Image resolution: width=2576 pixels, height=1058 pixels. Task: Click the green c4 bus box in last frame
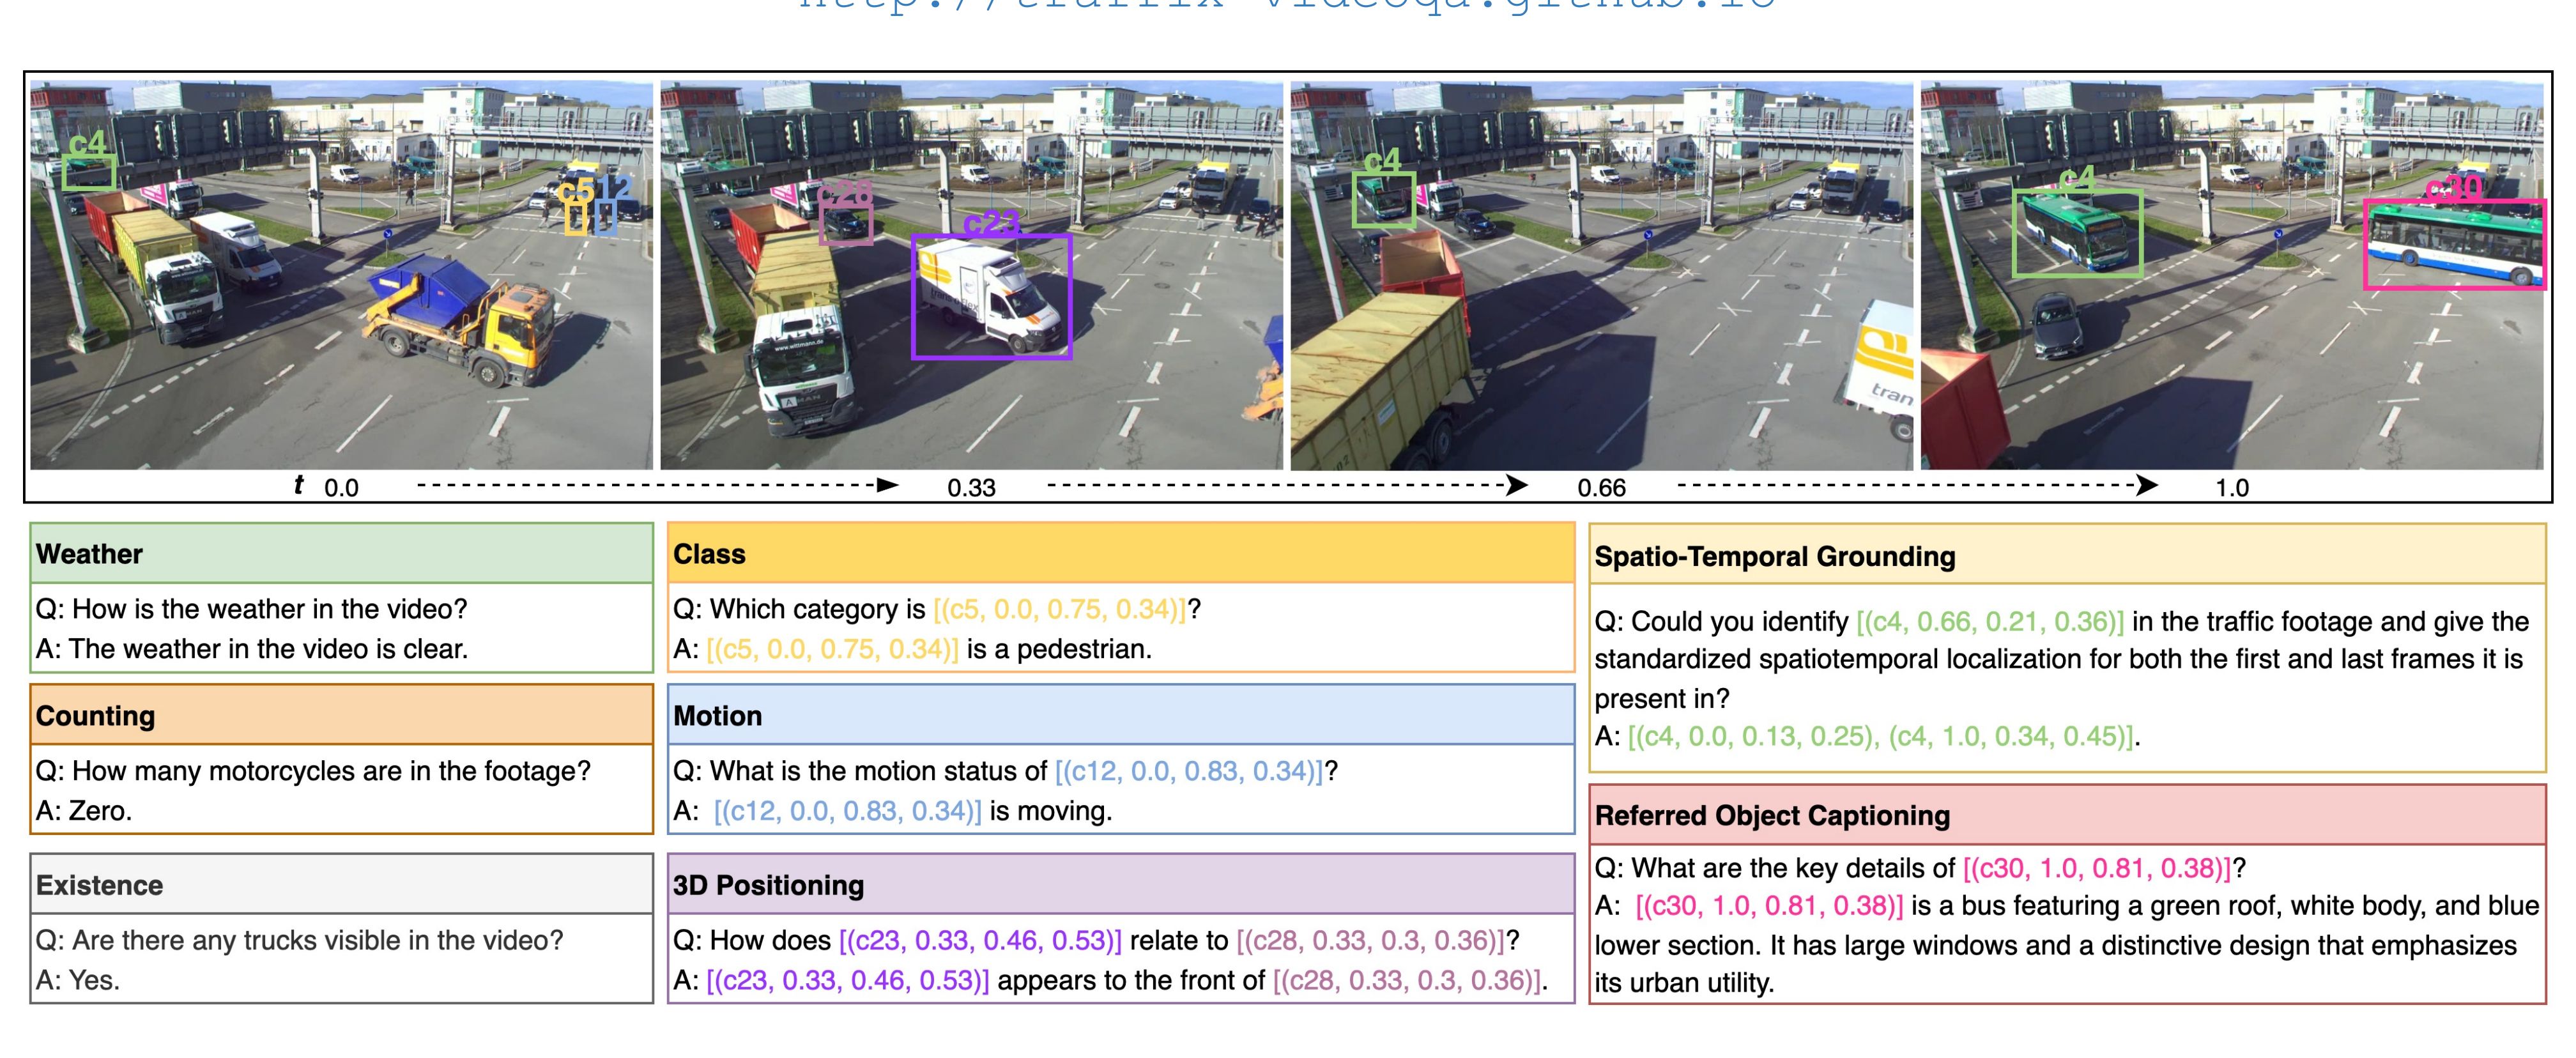(2077, 233)
